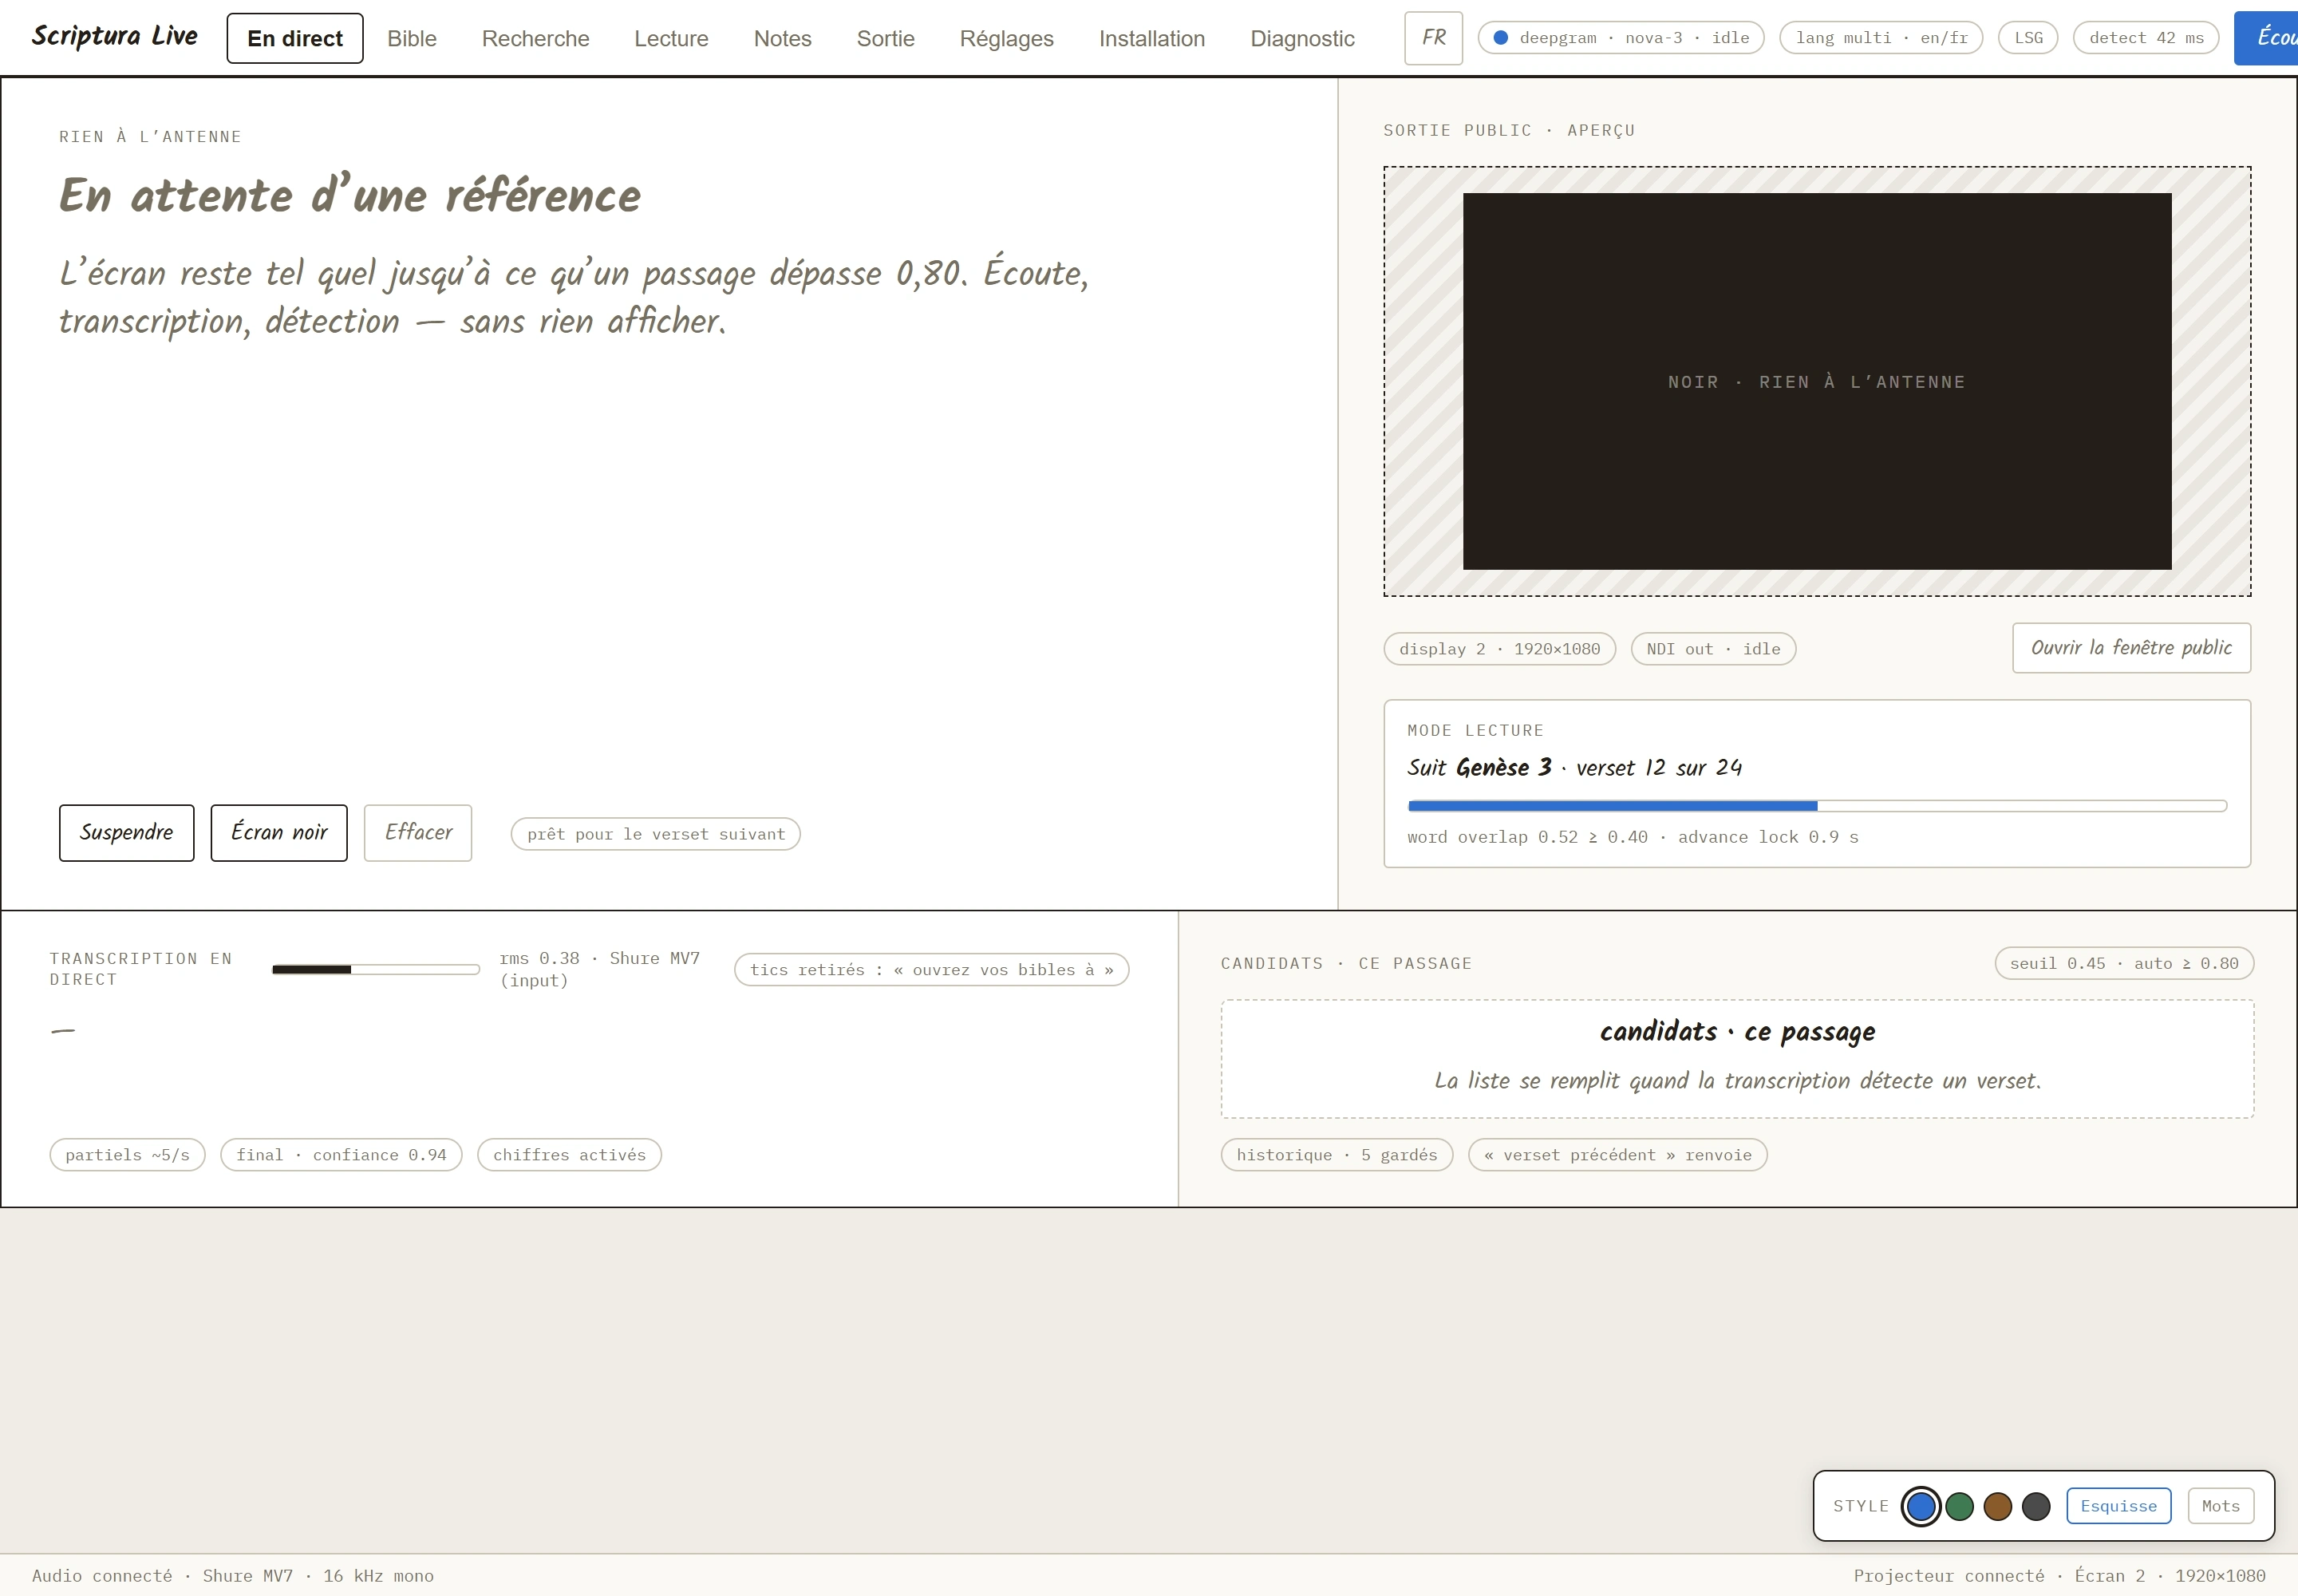This screenshot has width=2298, height=1596.
Task: Click the display 2 · 1920×1080 pill
Action: [1499, 649]
